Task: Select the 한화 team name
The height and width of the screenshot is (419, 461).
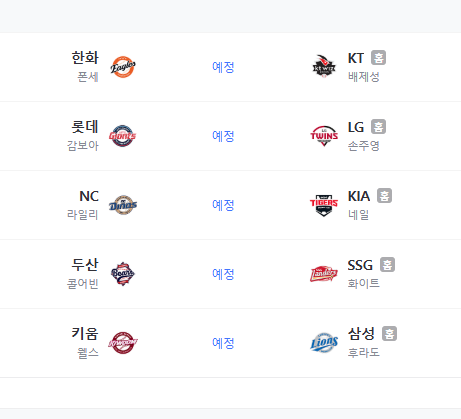Action: tap(85, 58)
